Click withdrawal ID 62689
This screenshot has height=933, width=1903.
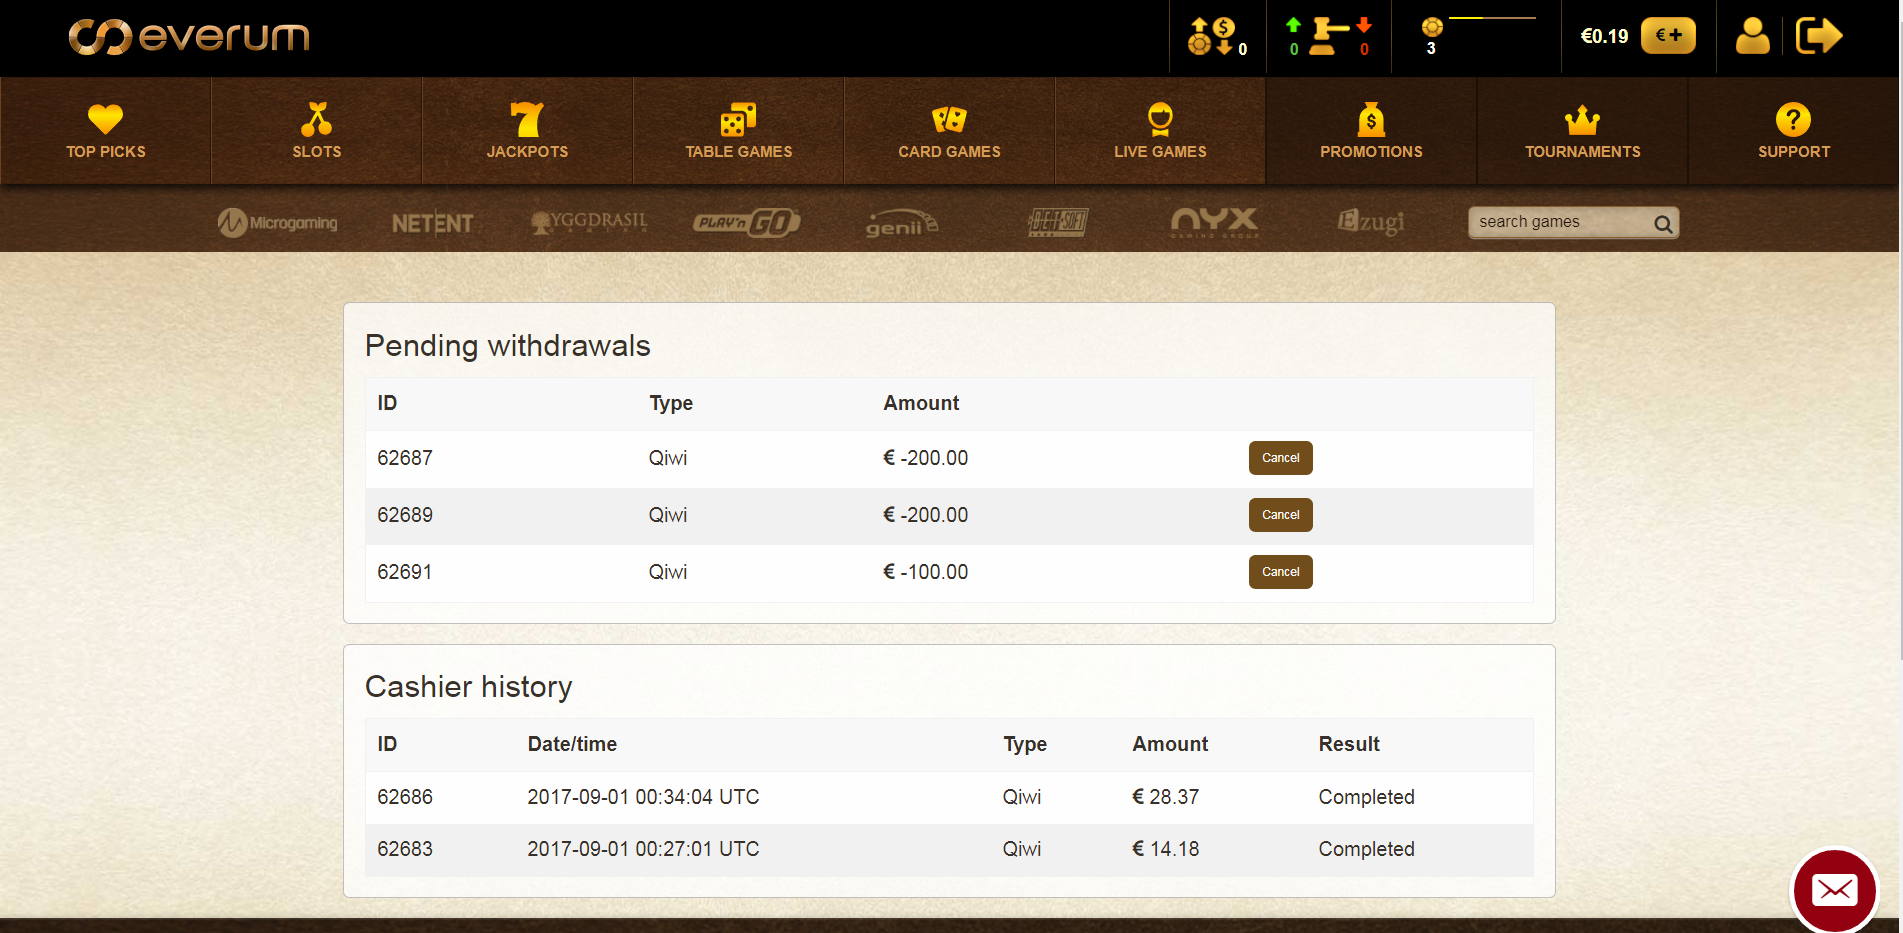point(405,515)
